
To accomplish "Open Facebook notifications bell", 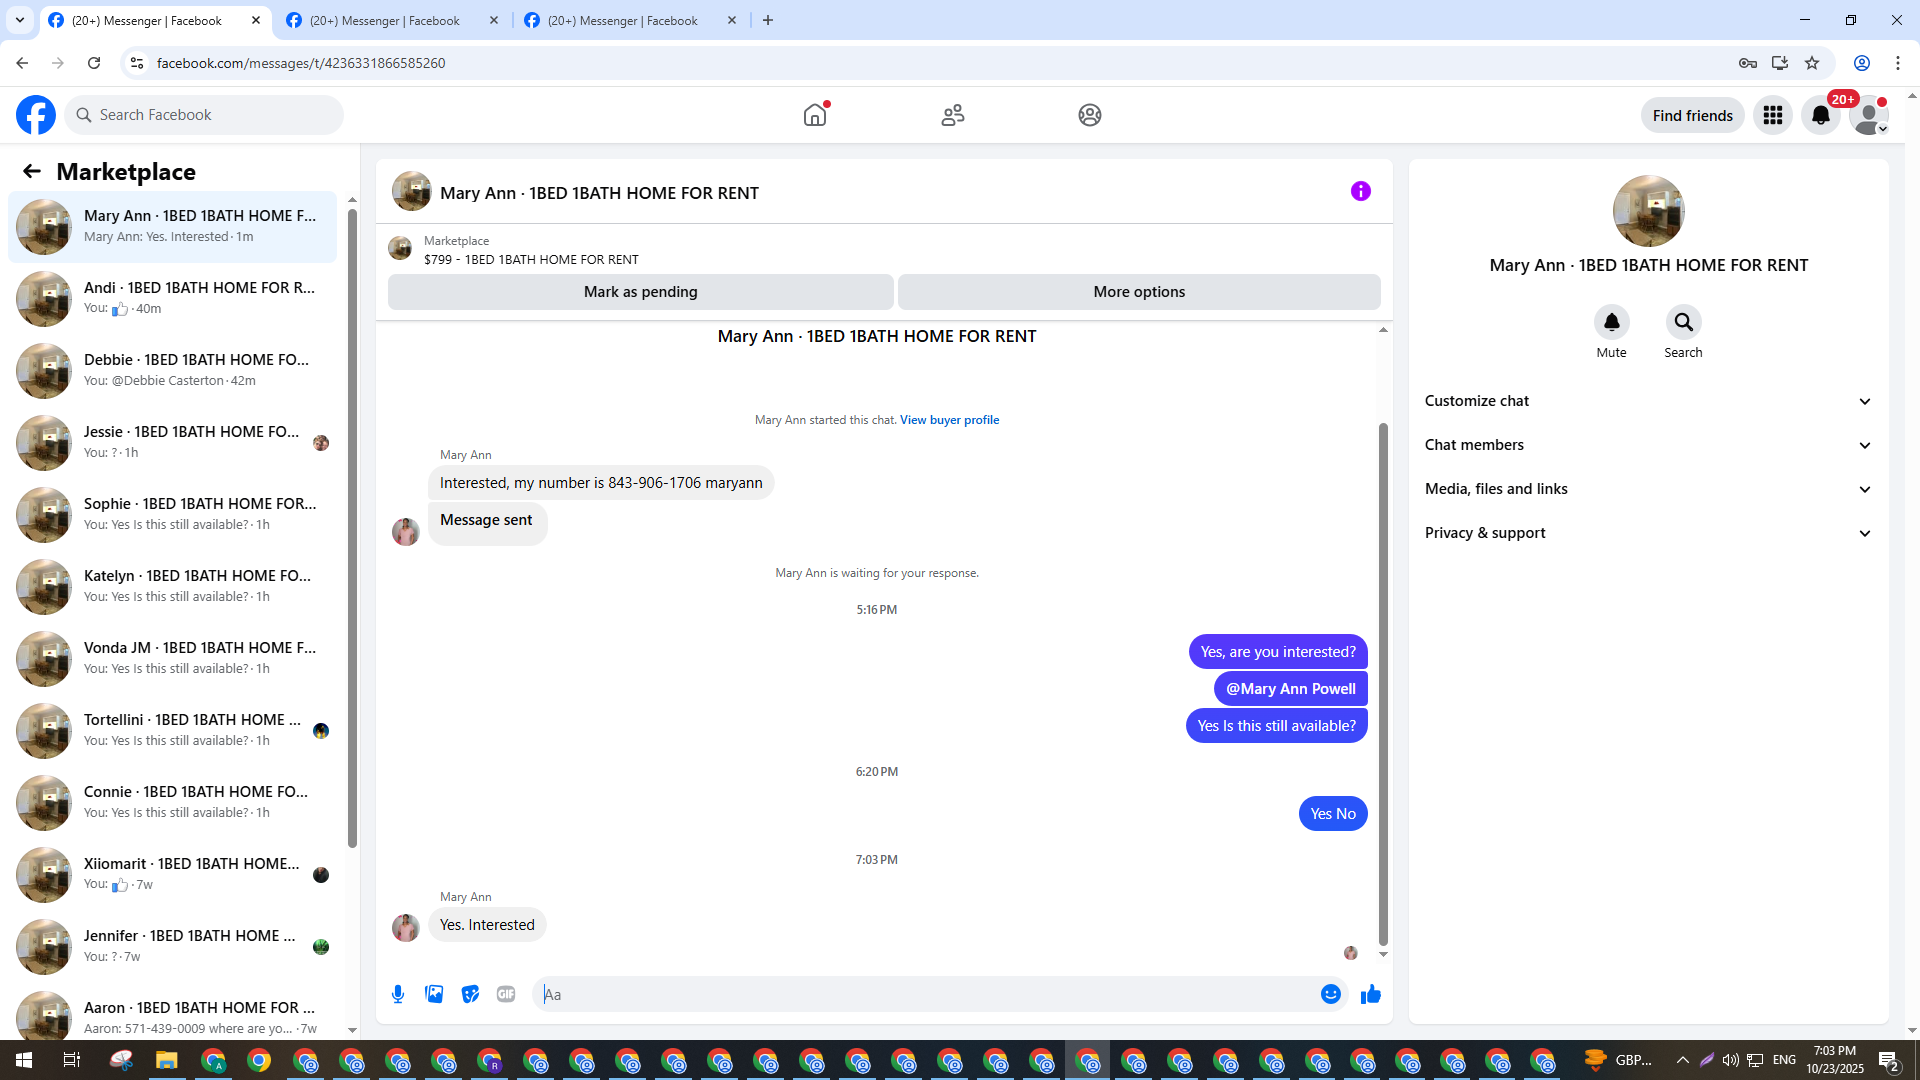I will [x=1820, y=115].
